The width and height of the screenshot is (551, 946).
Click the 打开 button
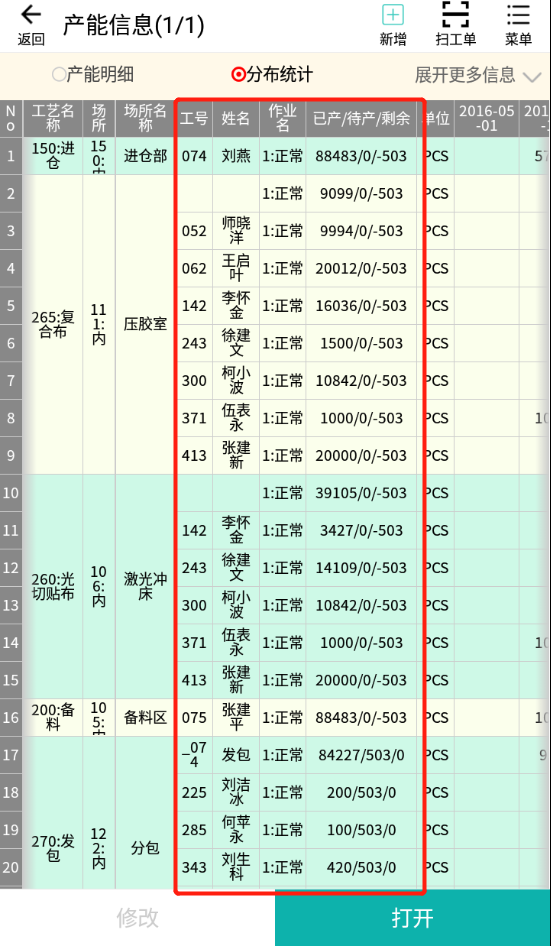pos(413,918)
